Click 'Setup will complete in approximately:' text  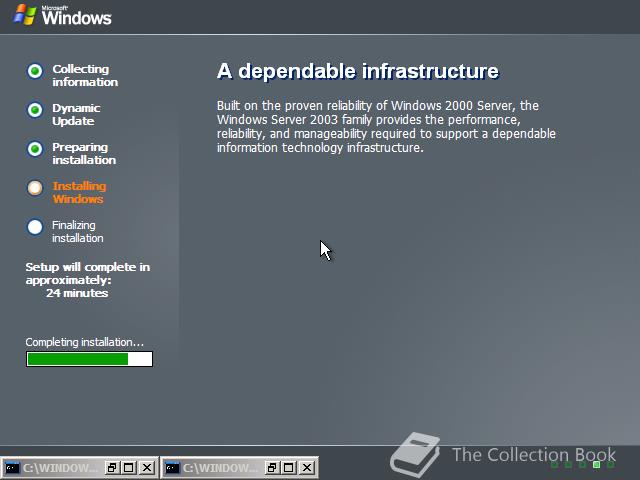pos(87,273)
